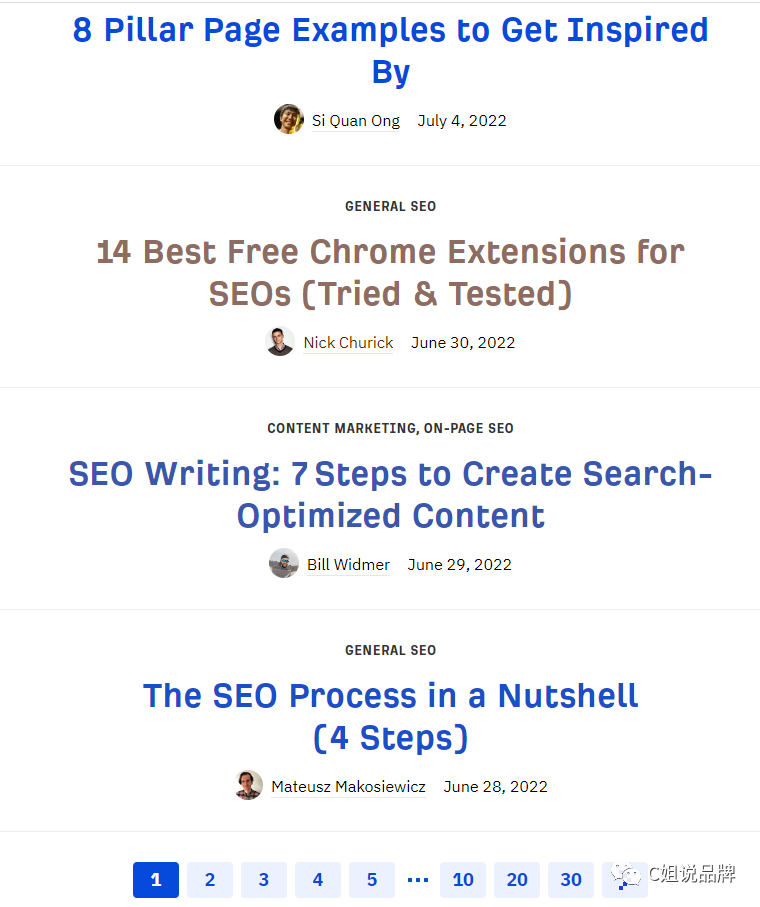
Task: Visit Mateusz Makosiewicz's author name link
Action: click(348, 787)
